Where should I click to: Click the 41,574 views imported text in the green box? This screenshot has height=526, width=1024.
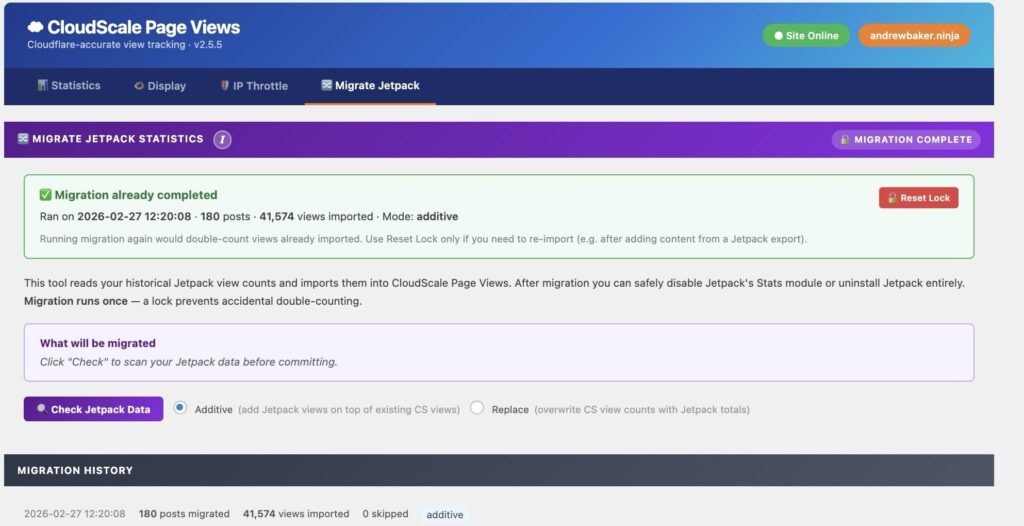(316, 216)
